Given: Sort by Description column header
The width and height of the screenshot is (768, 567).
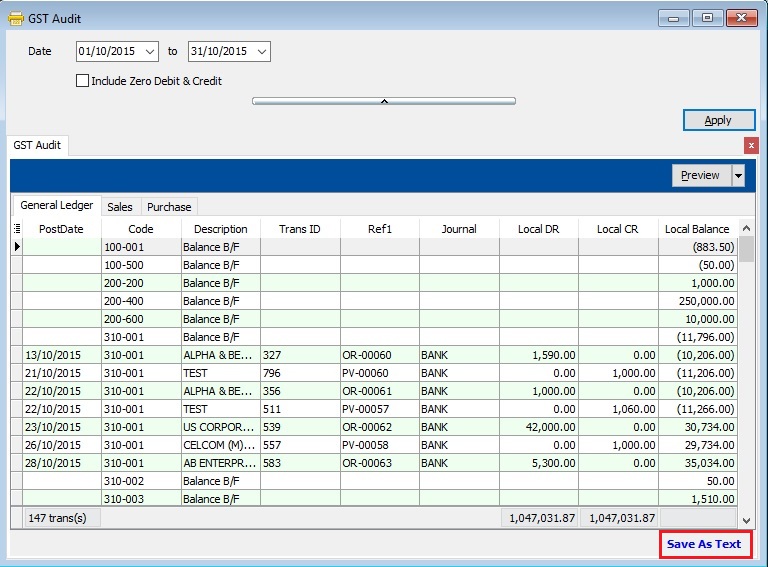Looking at the screenshot, I should [220, 229].
